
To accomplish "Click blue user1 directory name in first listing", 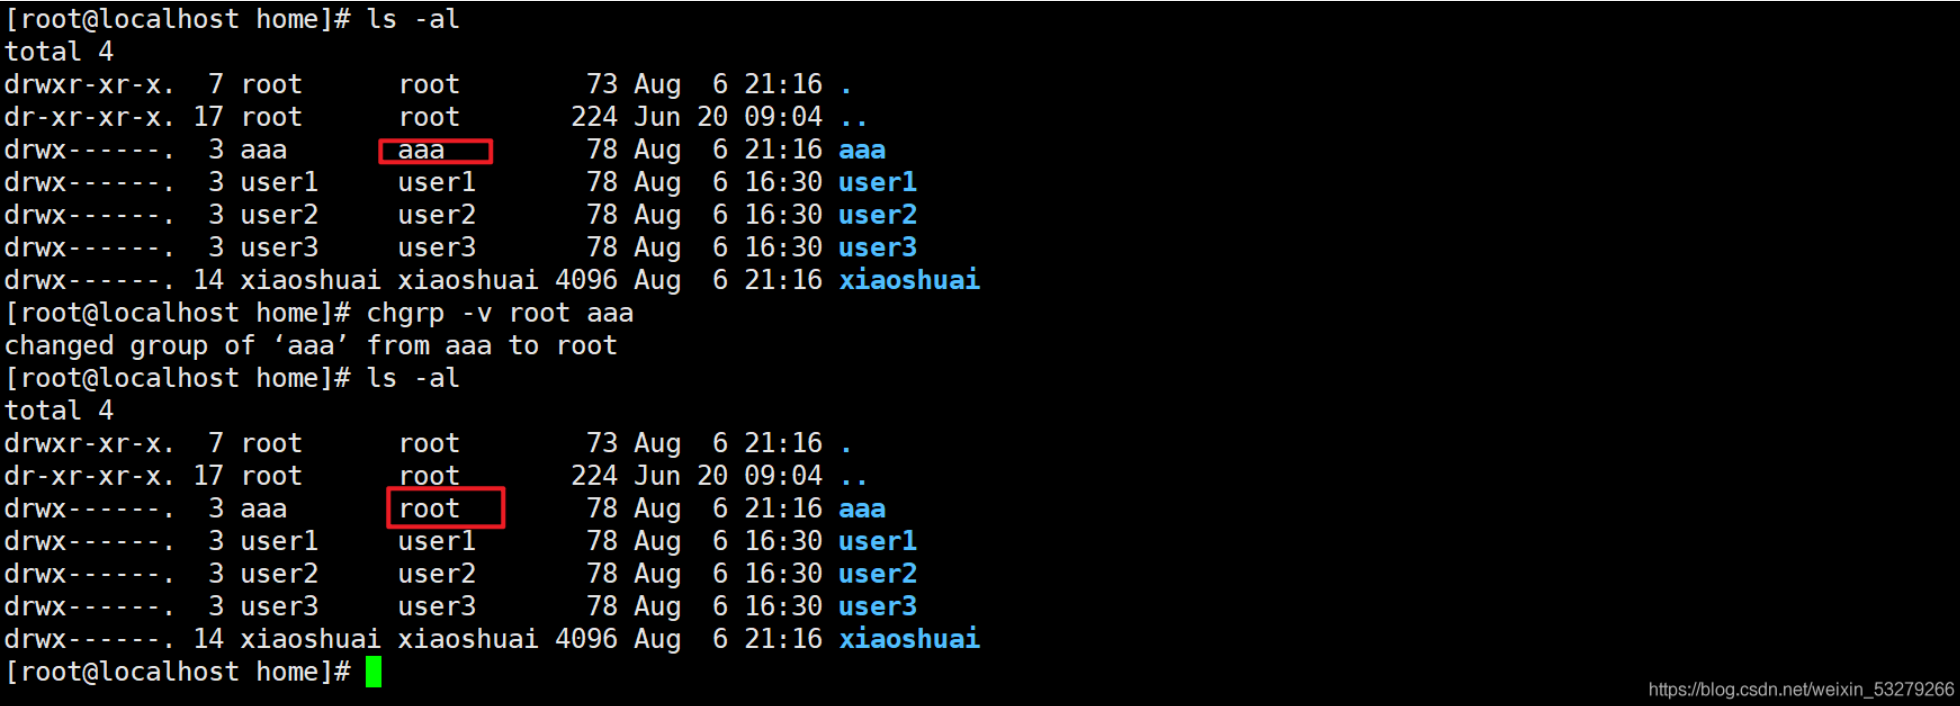I will coord(877,182).
